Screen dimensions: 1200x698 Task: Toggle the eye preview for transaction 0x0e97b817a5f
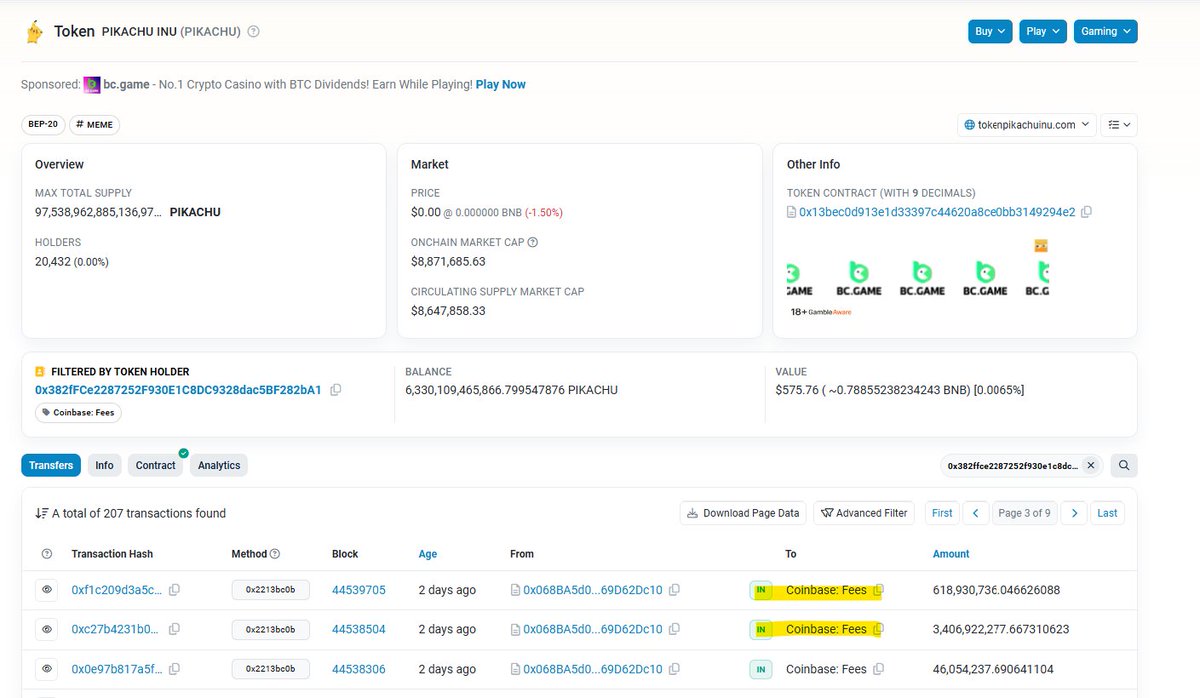47,669
